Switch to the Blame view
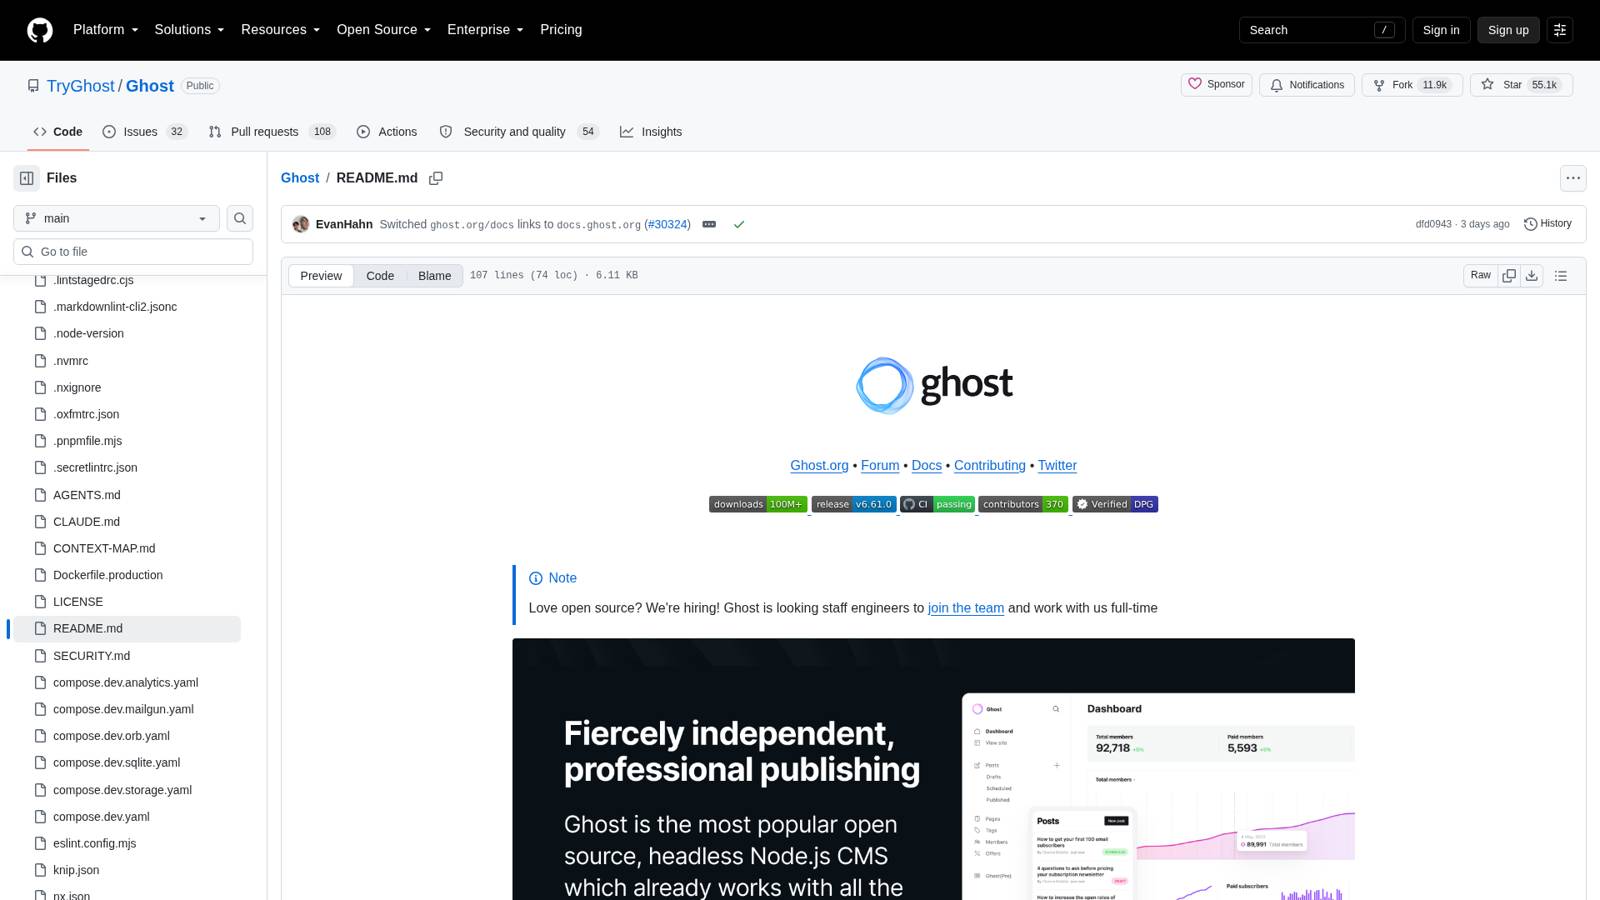The image size is (1600, 900). (x=434, y=276)
